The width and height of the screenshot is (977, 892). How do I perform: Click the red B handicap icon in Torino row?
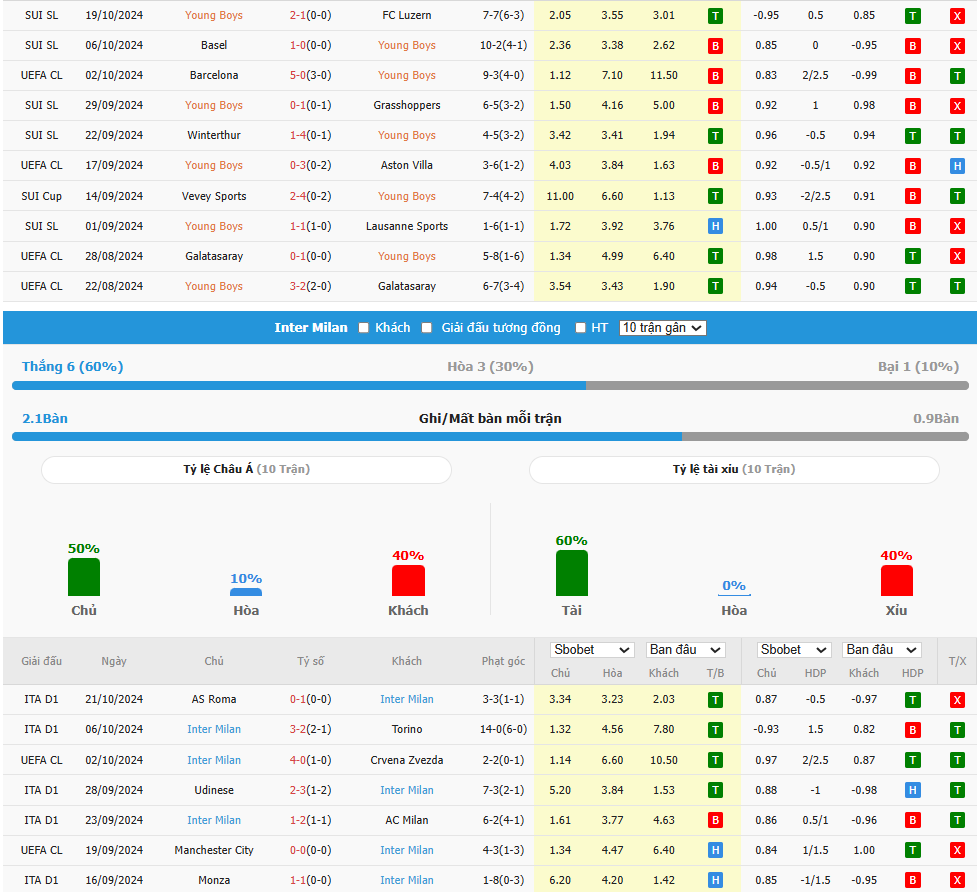pos(912,730)
